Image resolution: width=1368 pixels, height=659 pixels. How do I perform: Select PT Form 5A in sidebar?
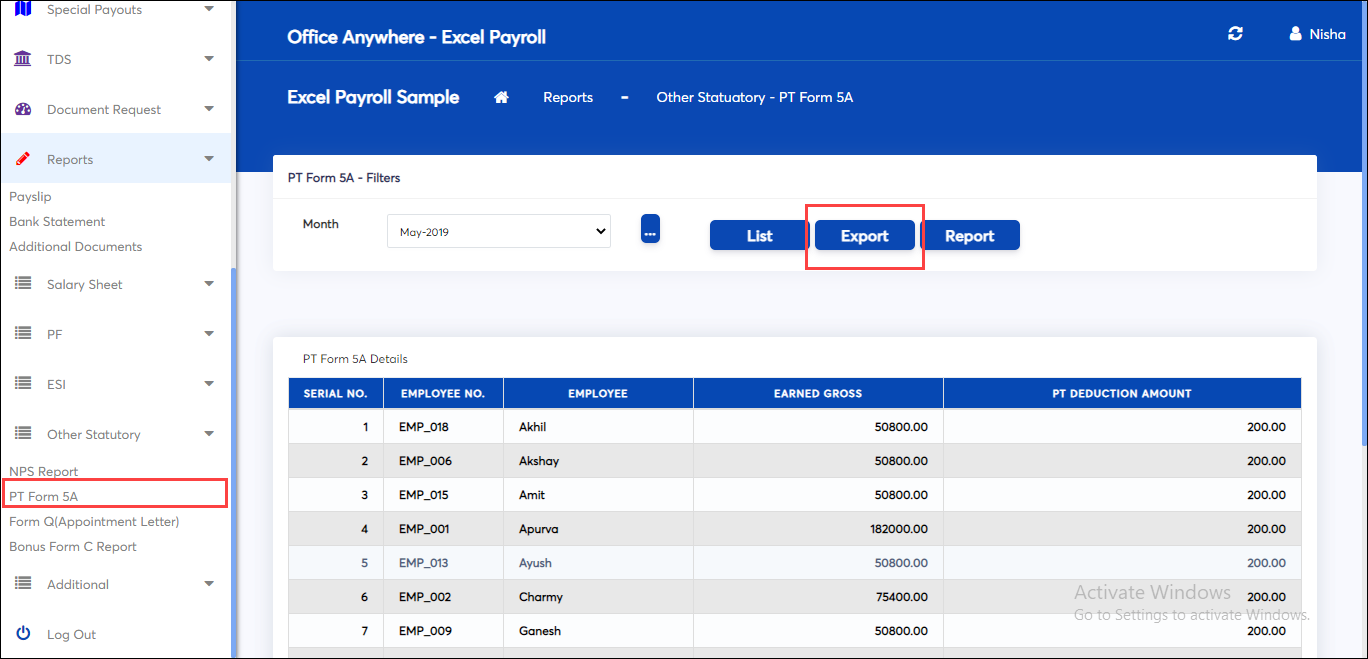coord(44,497)
